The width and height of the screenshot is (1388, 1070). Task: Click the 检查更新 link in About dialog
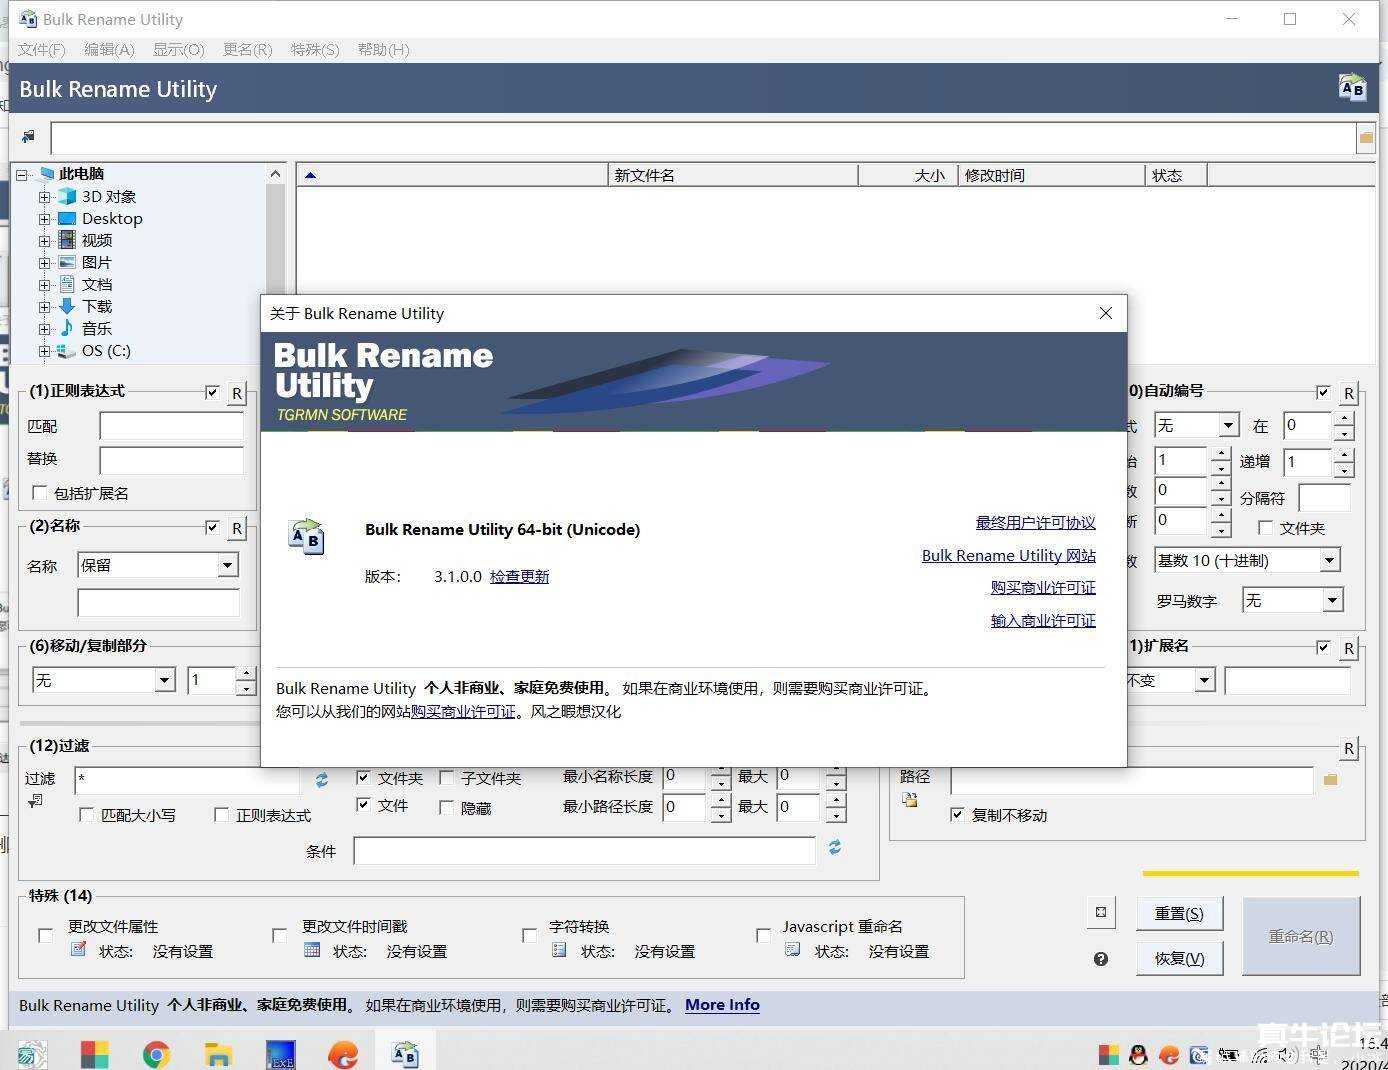(519, 576)
